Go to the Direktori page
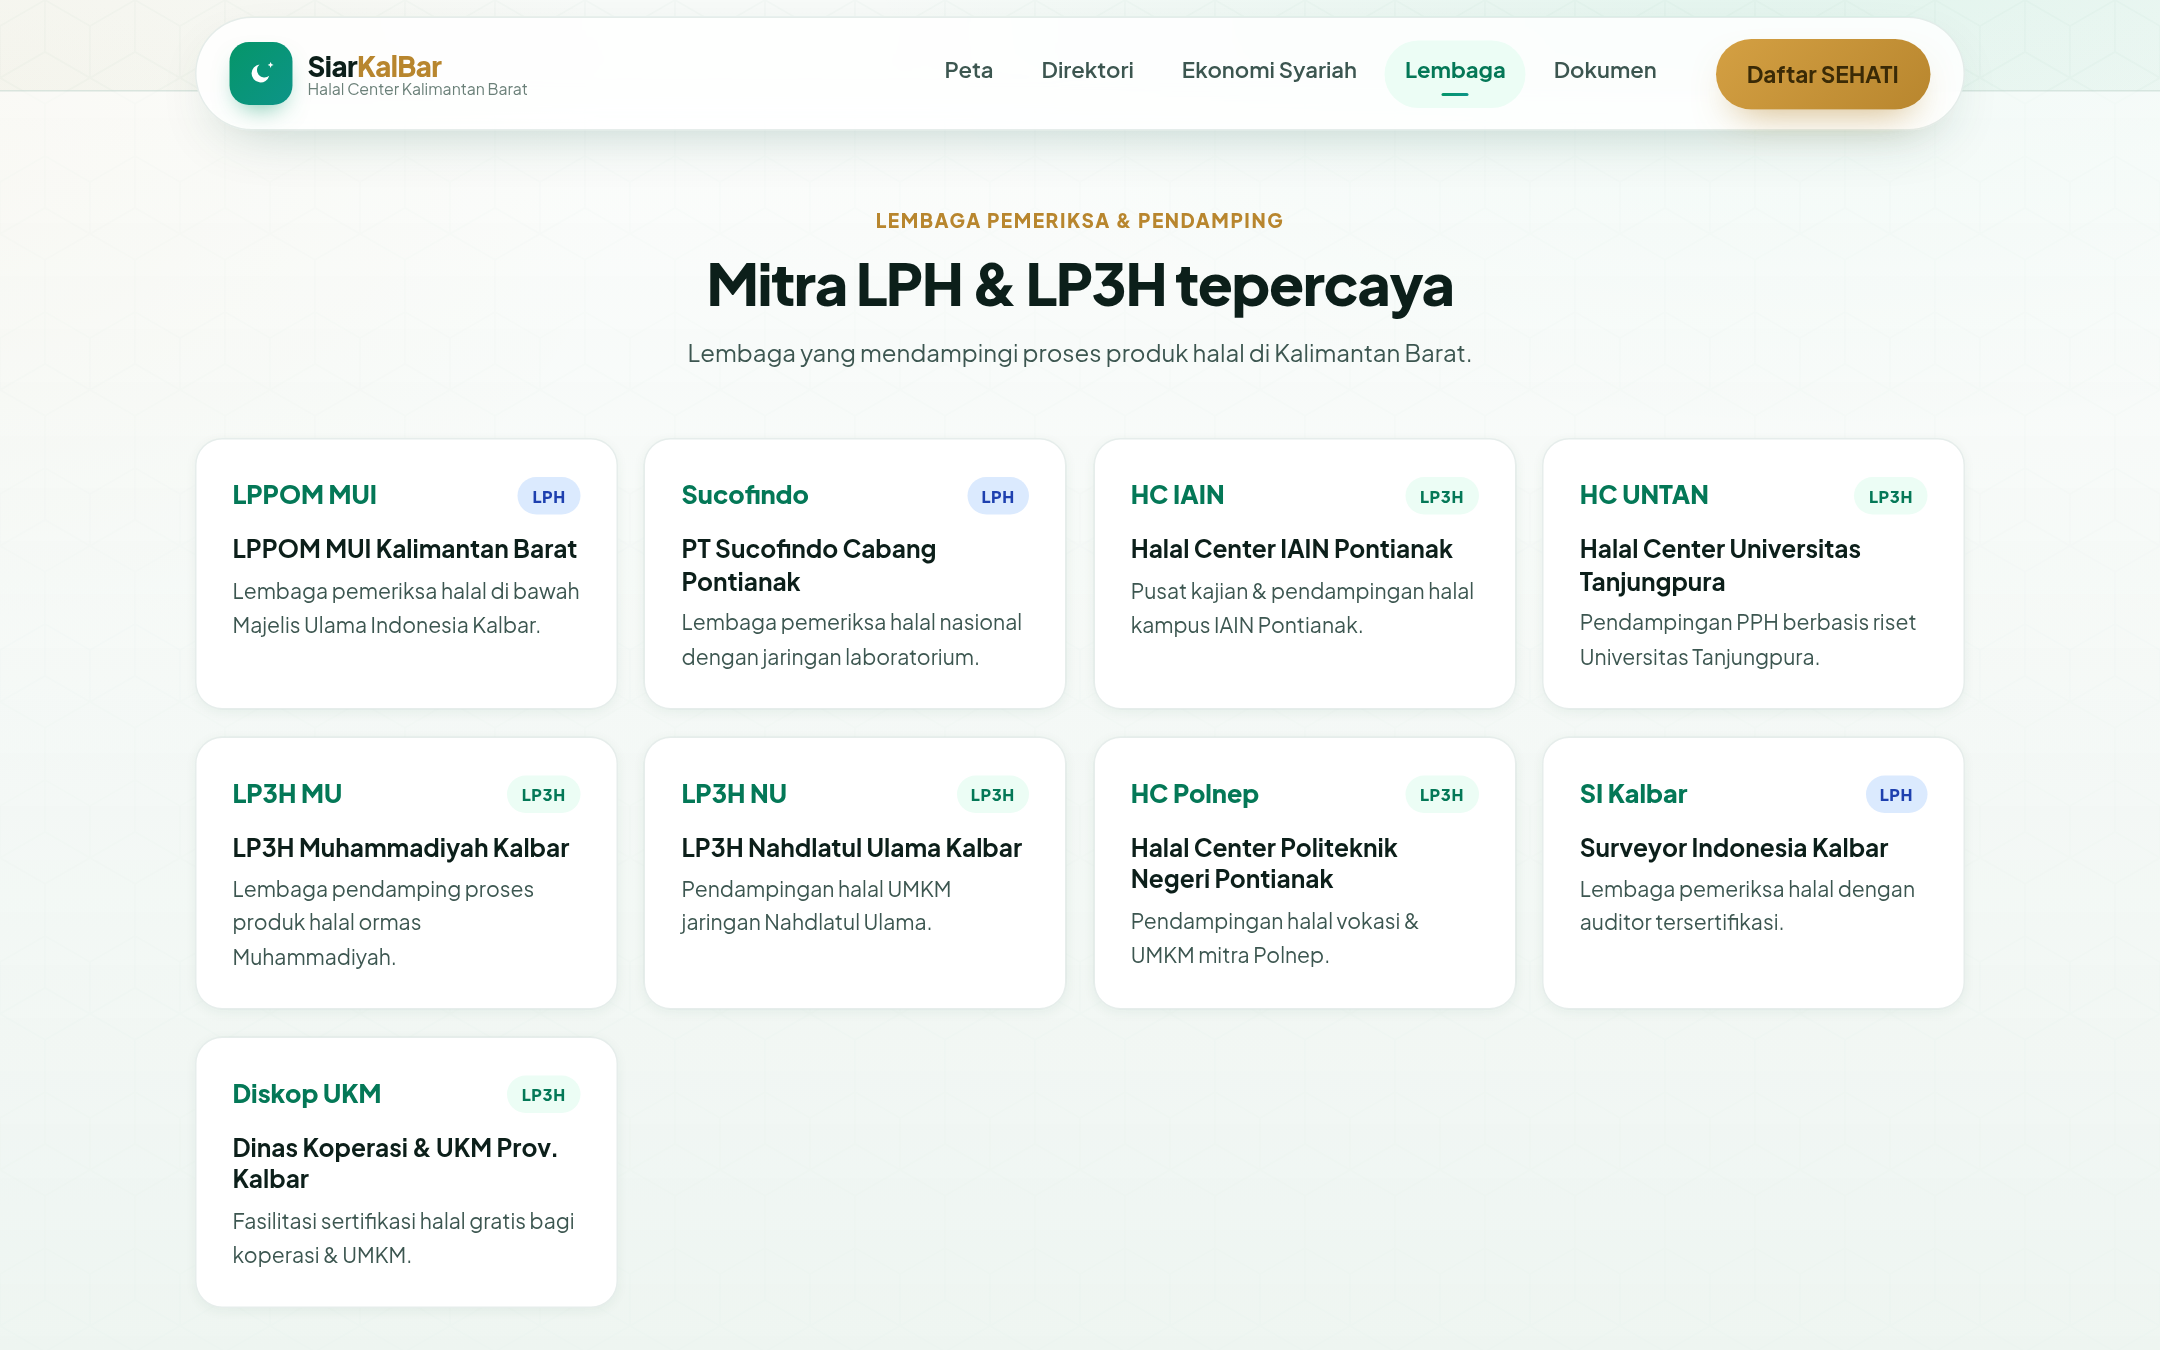The image size is (2160, 1350). 1087,71
